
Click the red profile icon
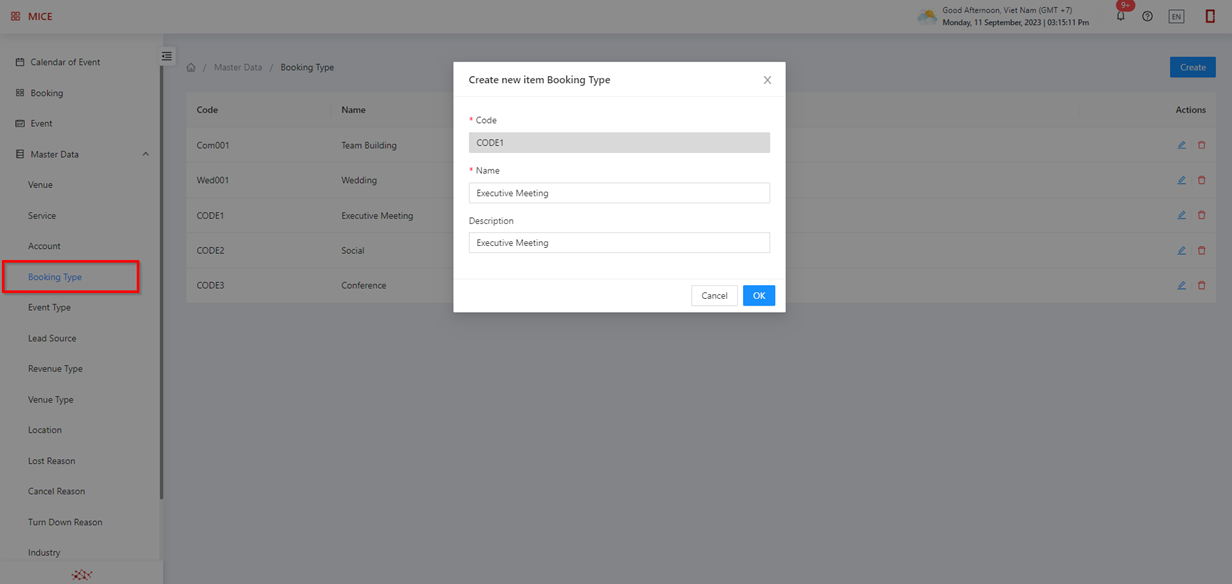pos(1210,16)
